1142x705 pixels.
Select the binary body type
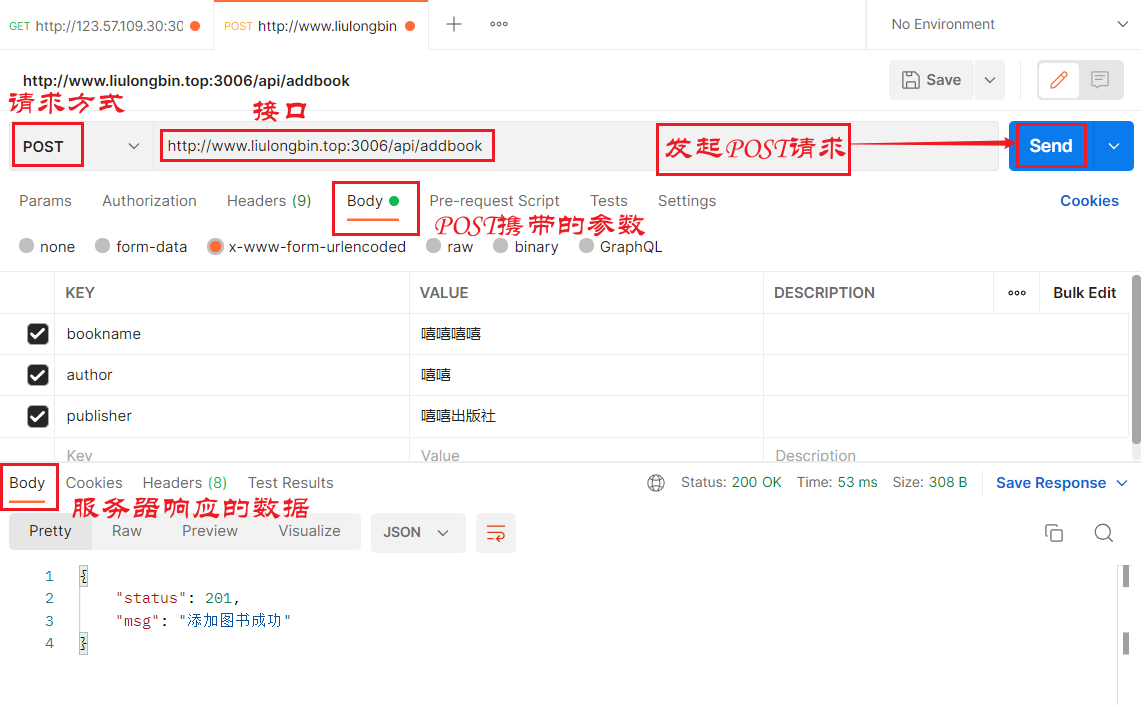[x=500, y=246]
